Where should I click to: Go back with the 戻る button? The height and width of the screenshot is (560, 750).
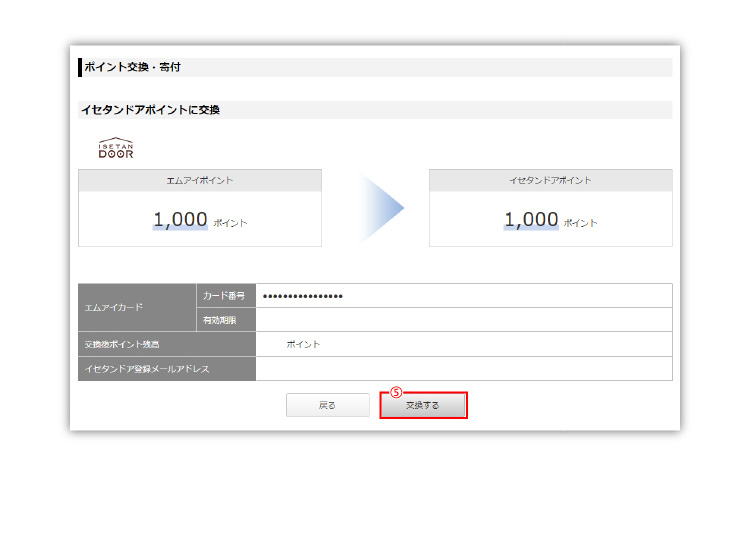click(328, 405)
